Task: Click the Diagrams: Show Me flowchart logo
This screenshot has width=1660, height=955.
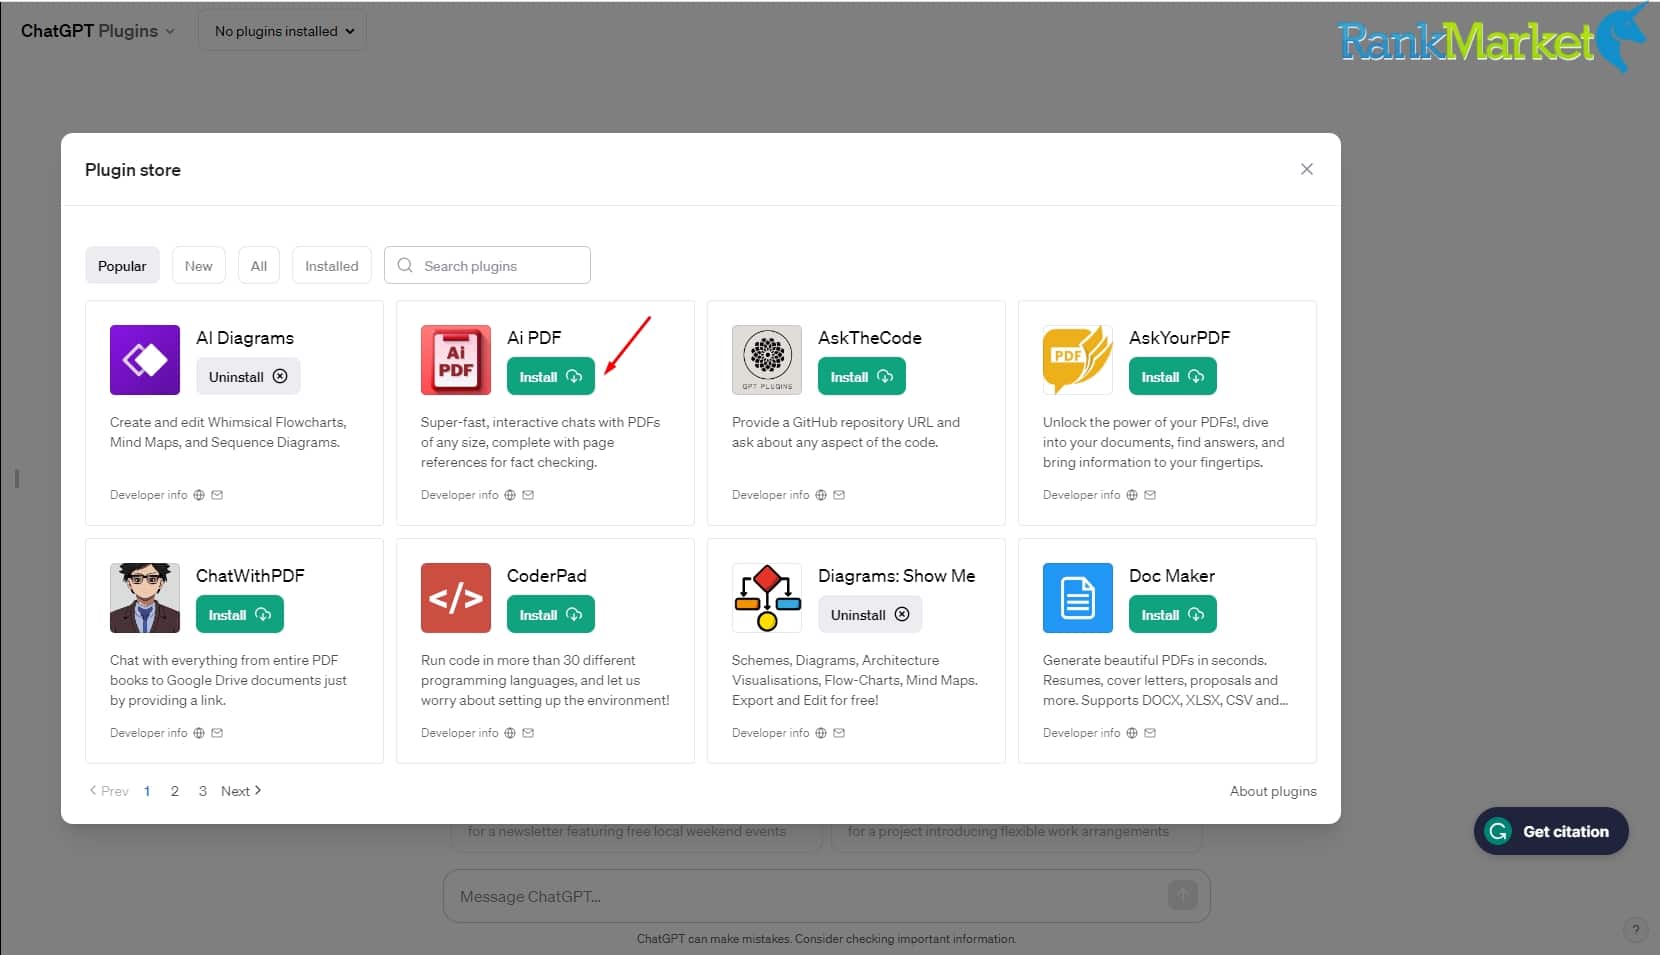Action: tap(767, 598)
